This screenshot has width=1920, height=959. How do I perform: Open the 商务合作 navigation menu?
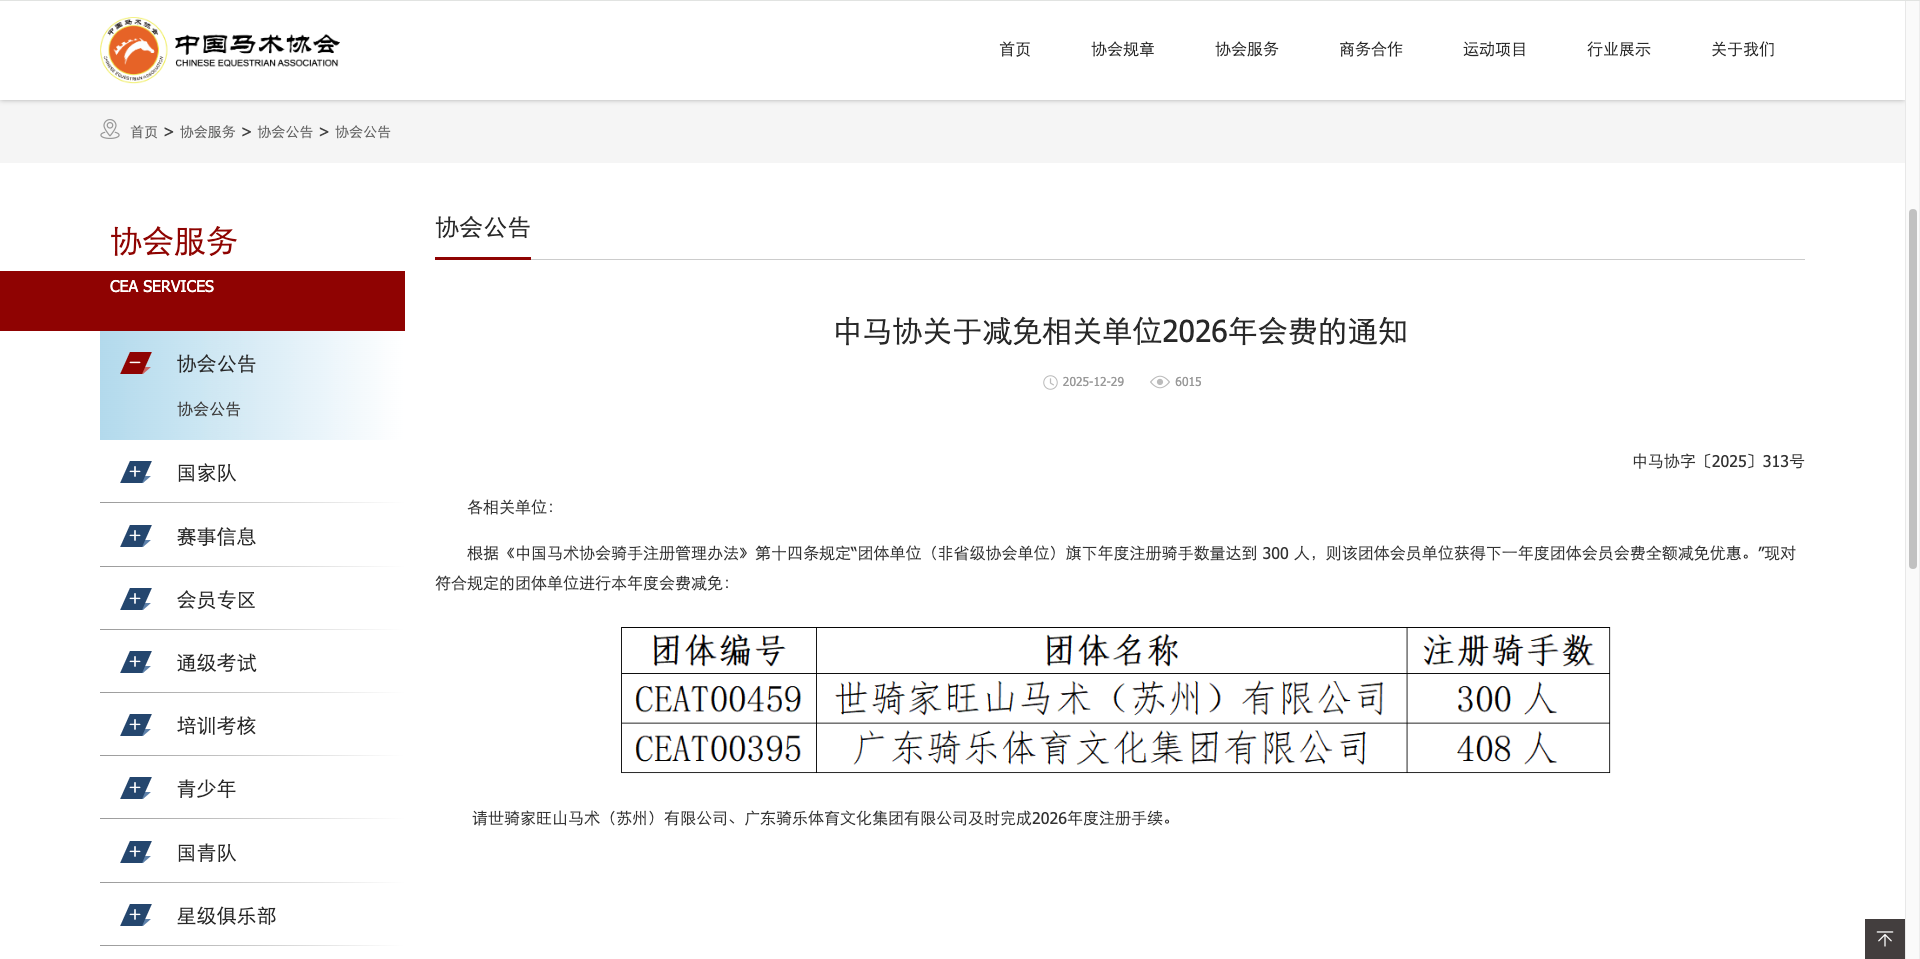(x=1371, y=49)
